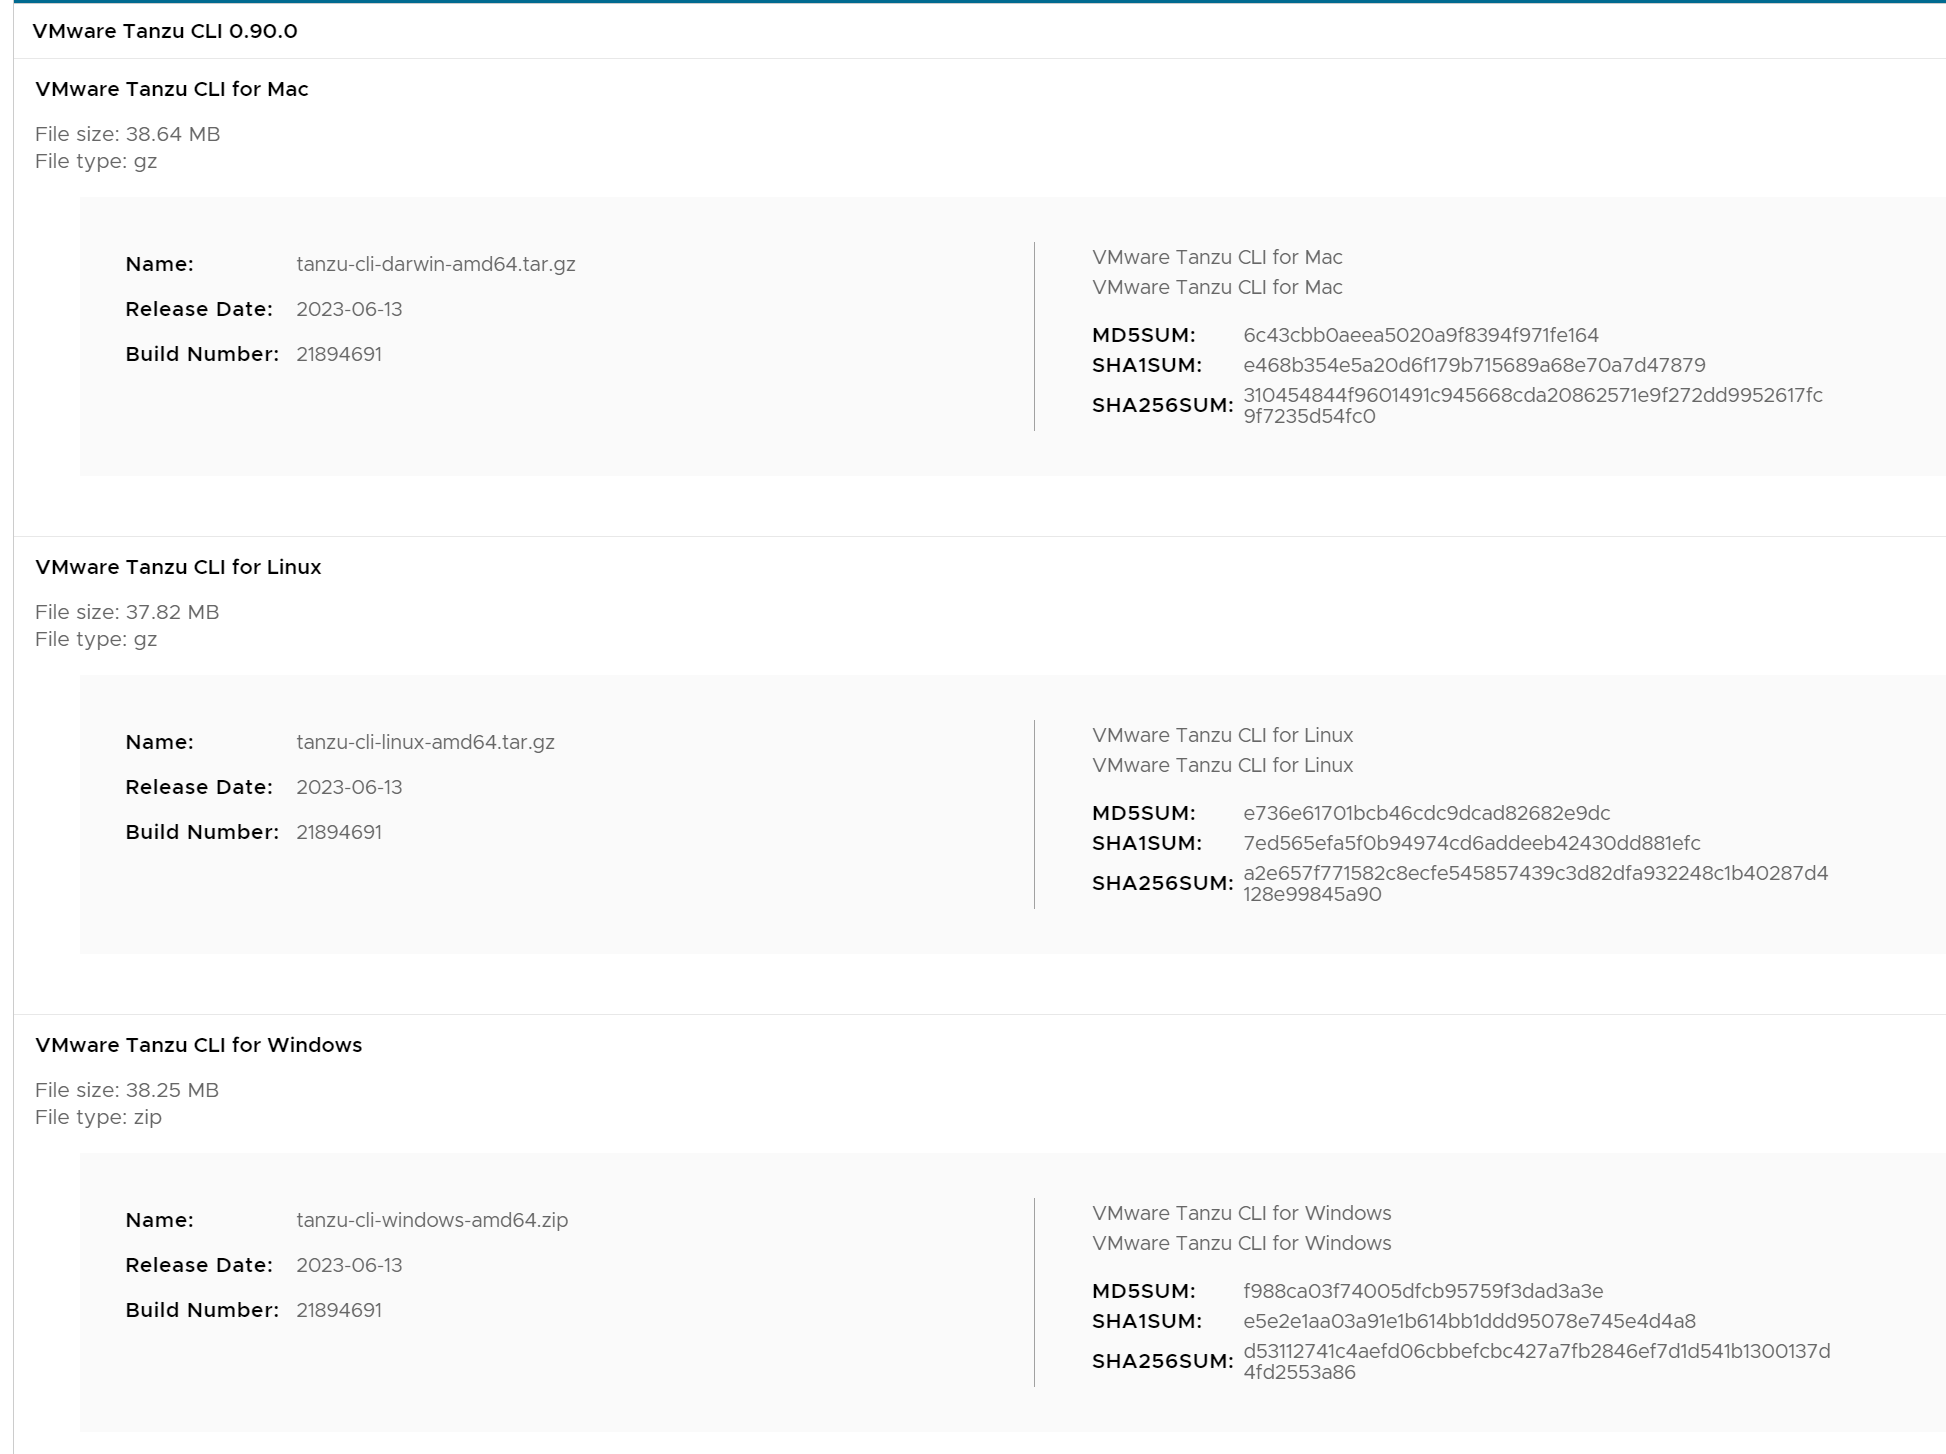Click the Linux SHA1SUM hash value
The image size is (1946, 1454).
(1471, 843)
